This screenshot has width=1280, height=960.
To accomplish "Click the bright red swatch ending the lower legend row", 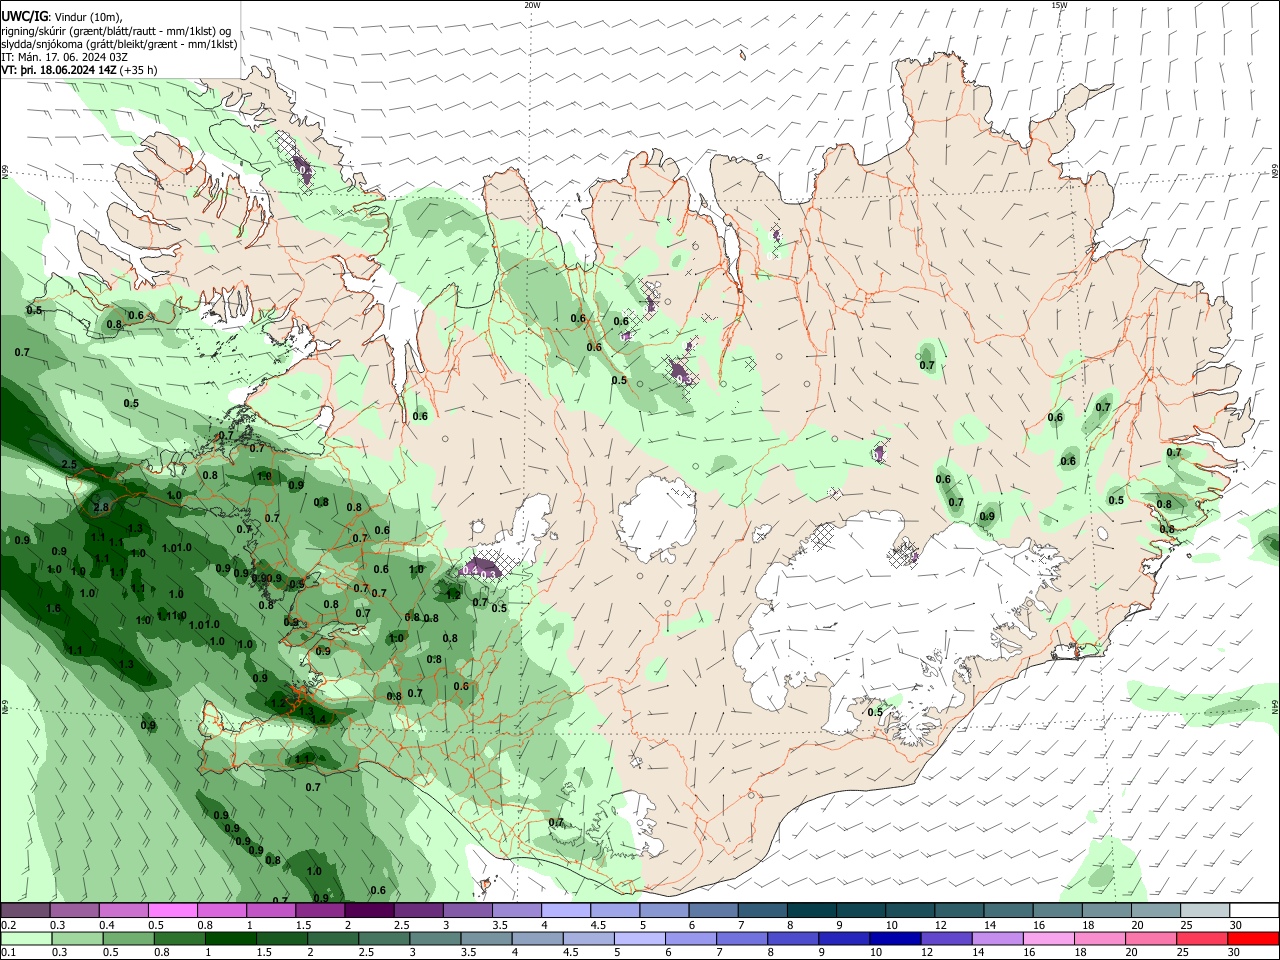I will click(1254, 939).
